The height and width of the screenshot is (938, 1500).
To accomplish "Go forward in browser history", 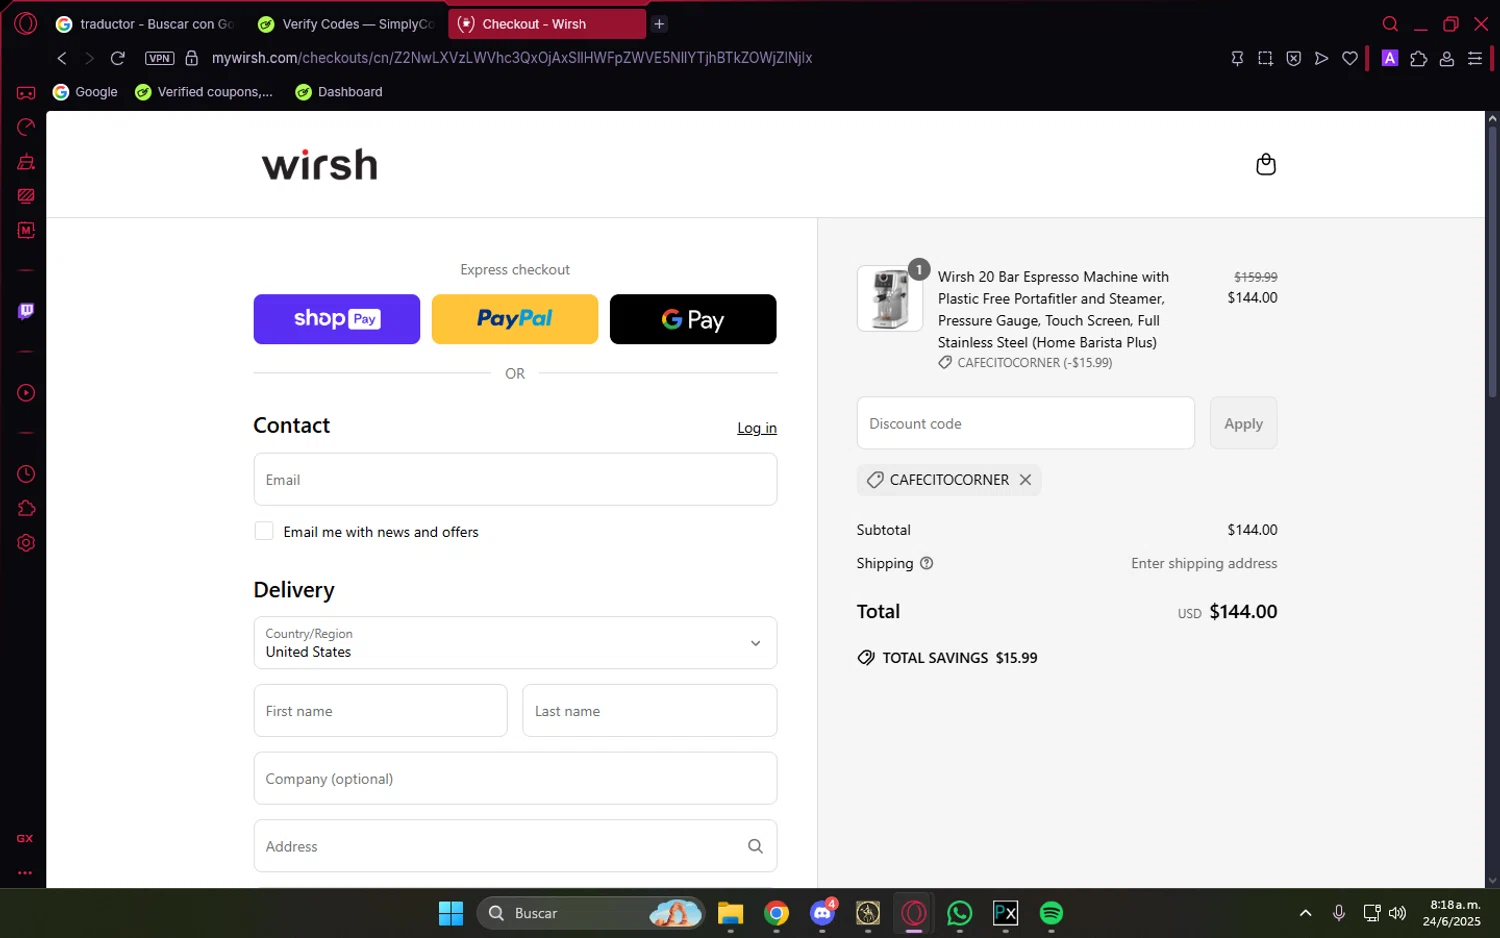I will click(89, 58).
